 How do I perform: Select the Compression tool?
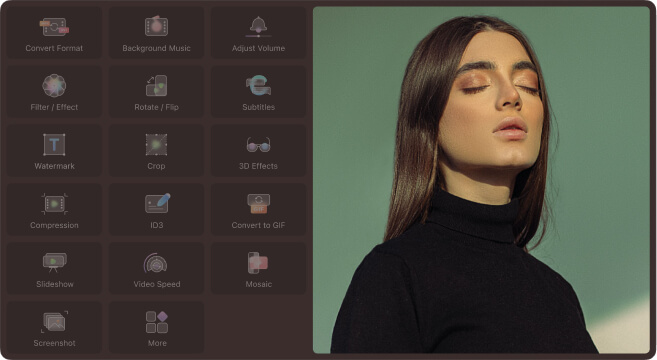click(x=54, y=210)
